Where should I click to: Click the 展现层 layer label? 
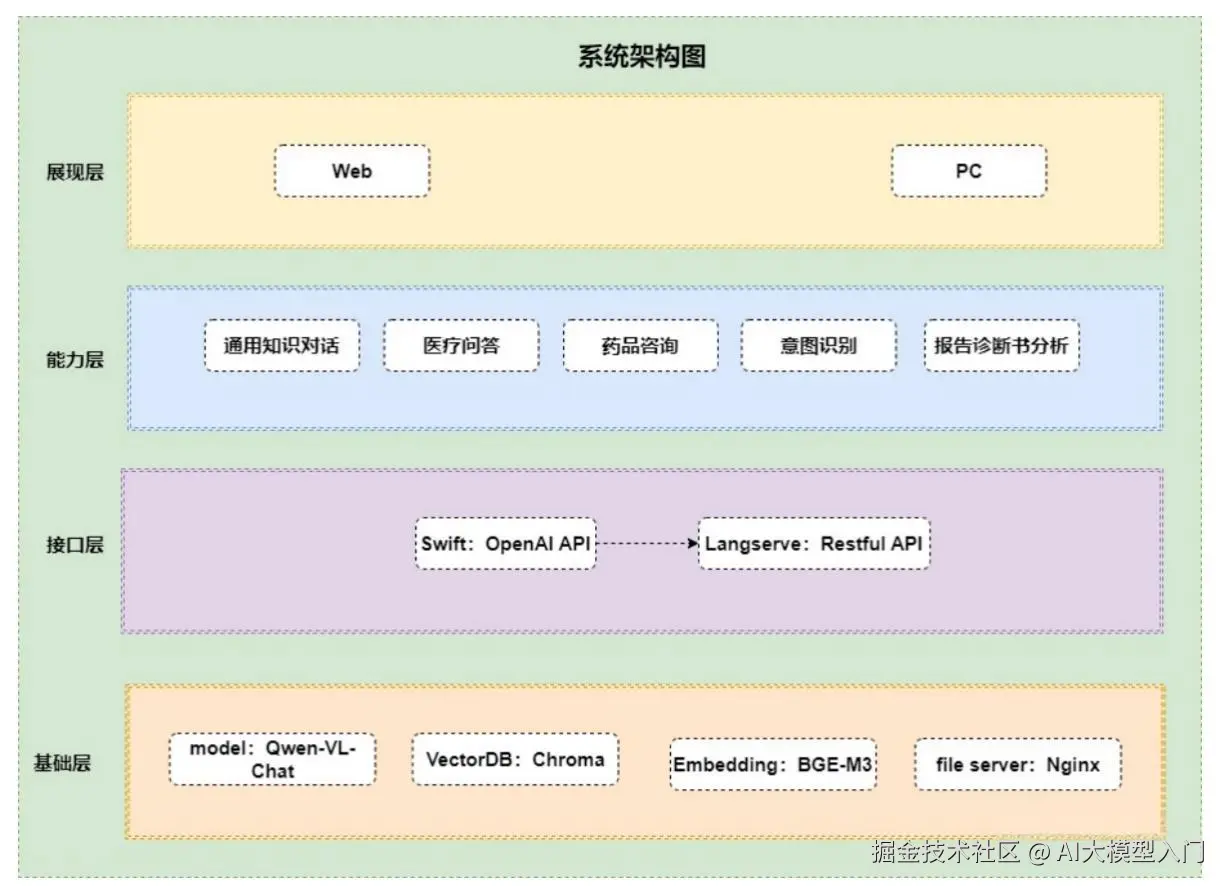pyautogui.click(x=72, y=171)
